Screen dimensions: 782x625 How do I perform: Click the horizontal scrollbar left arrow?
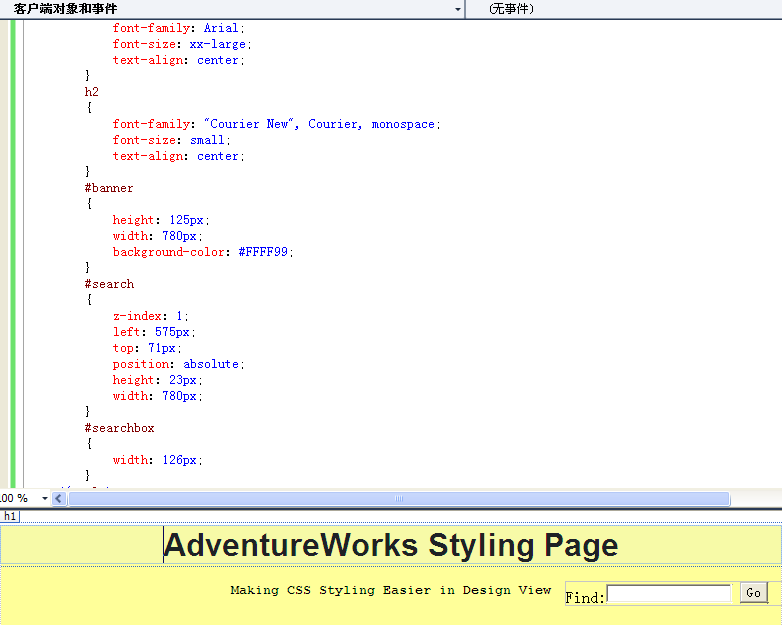click(x=59, y=498)
